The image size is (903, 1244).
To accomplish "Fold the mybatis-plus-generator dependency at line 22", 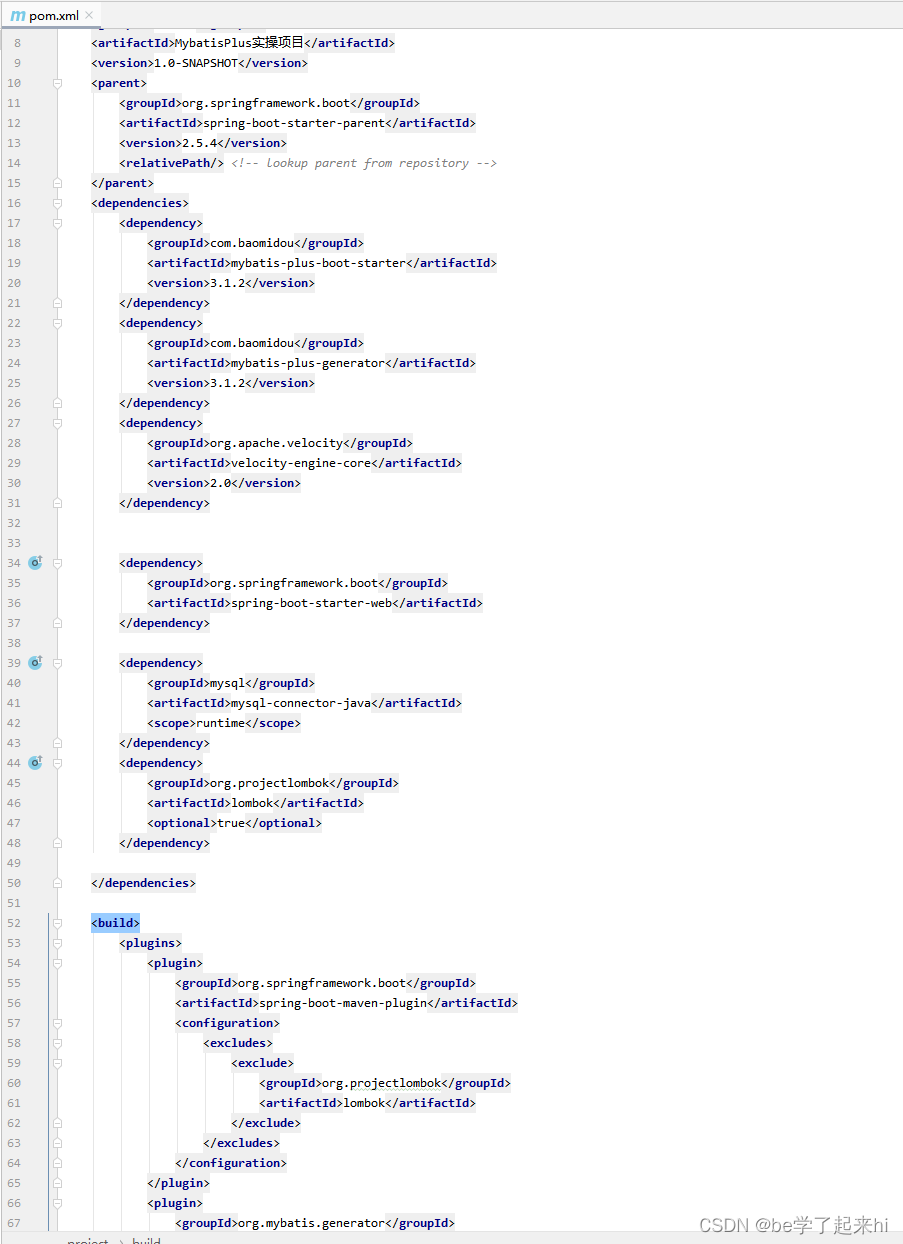I will point(58,323).
